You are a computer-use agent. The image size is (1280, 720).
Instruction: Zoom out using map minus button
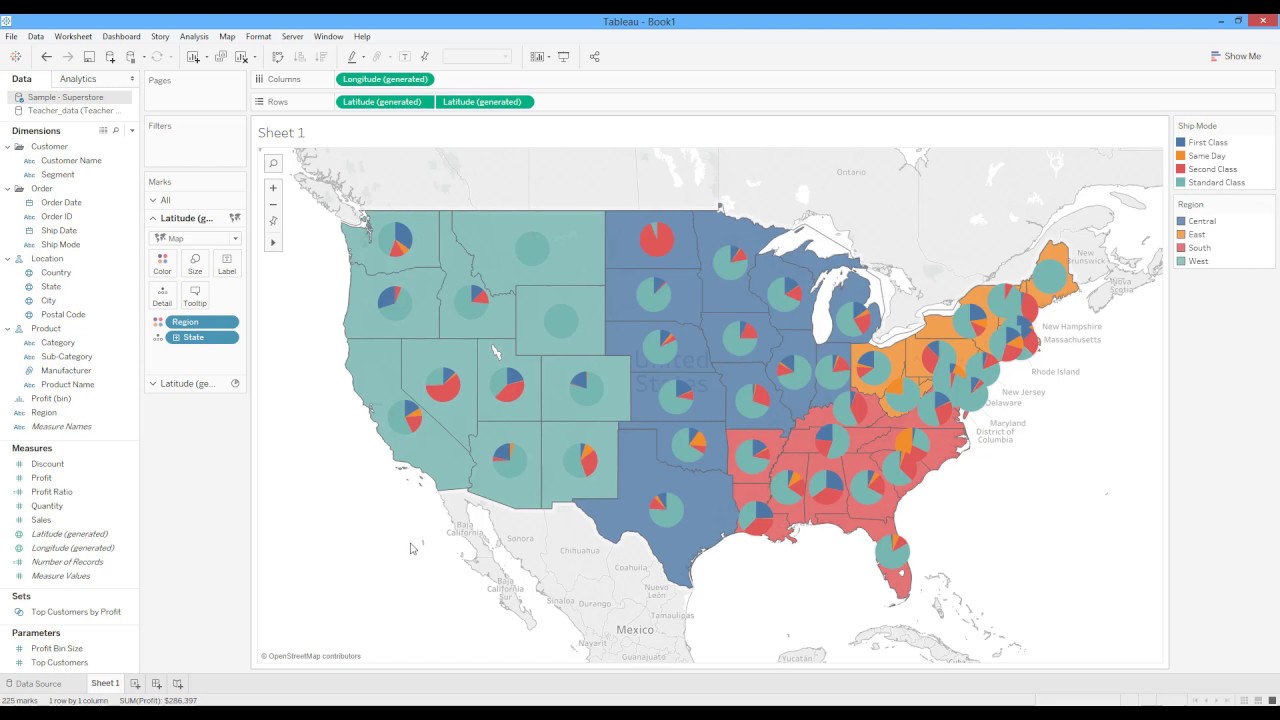coord(273,204)
